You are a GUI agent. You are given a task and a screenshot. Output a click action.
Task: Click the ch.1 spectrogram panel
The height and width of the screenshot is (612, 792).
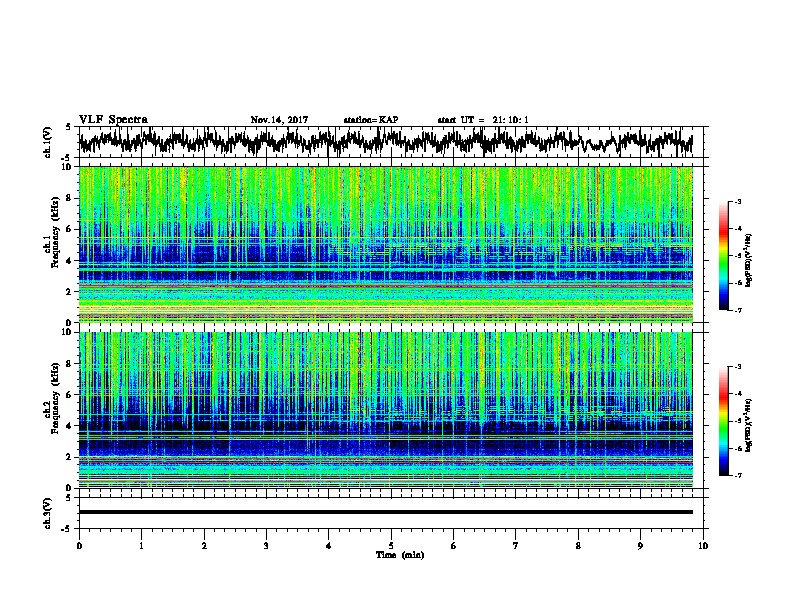tap(386, 244)
